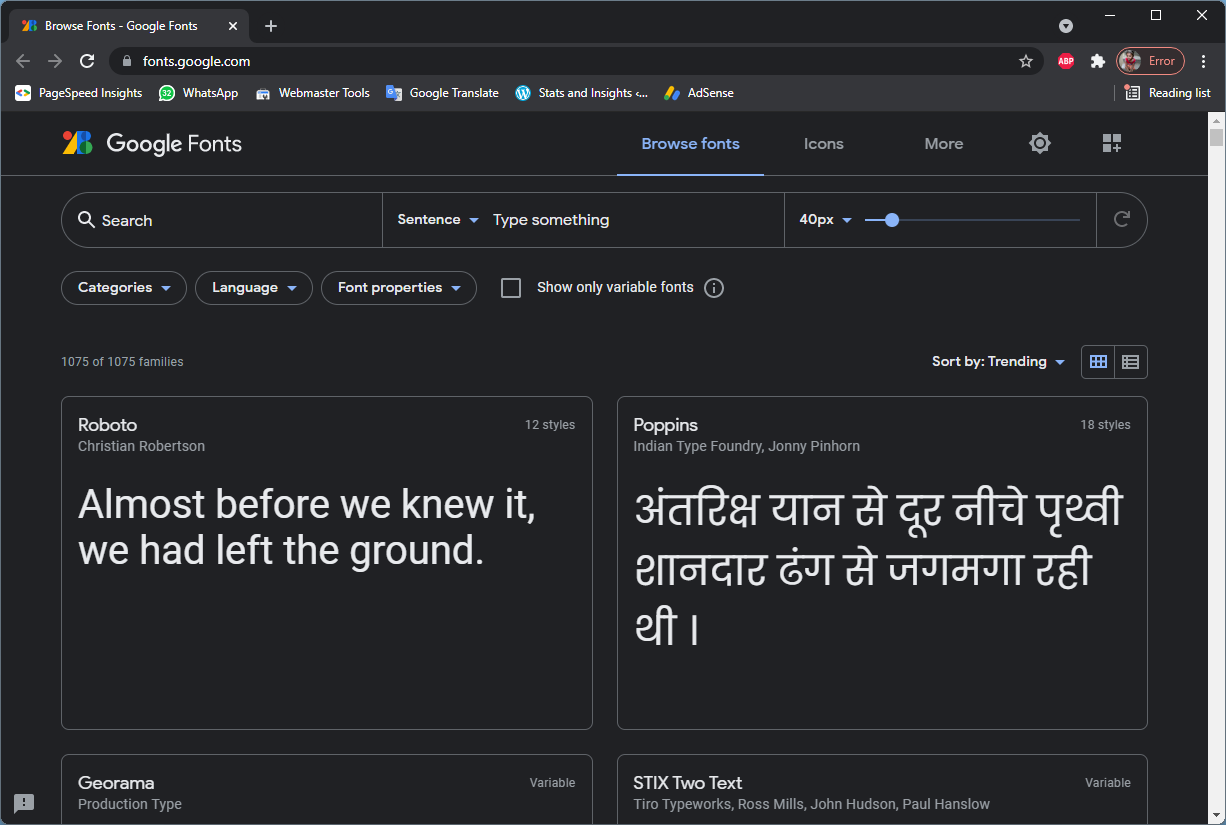Open a new tab with the plus icon
The width and height of the screenshot is (1226, 825).
[271, 26]
